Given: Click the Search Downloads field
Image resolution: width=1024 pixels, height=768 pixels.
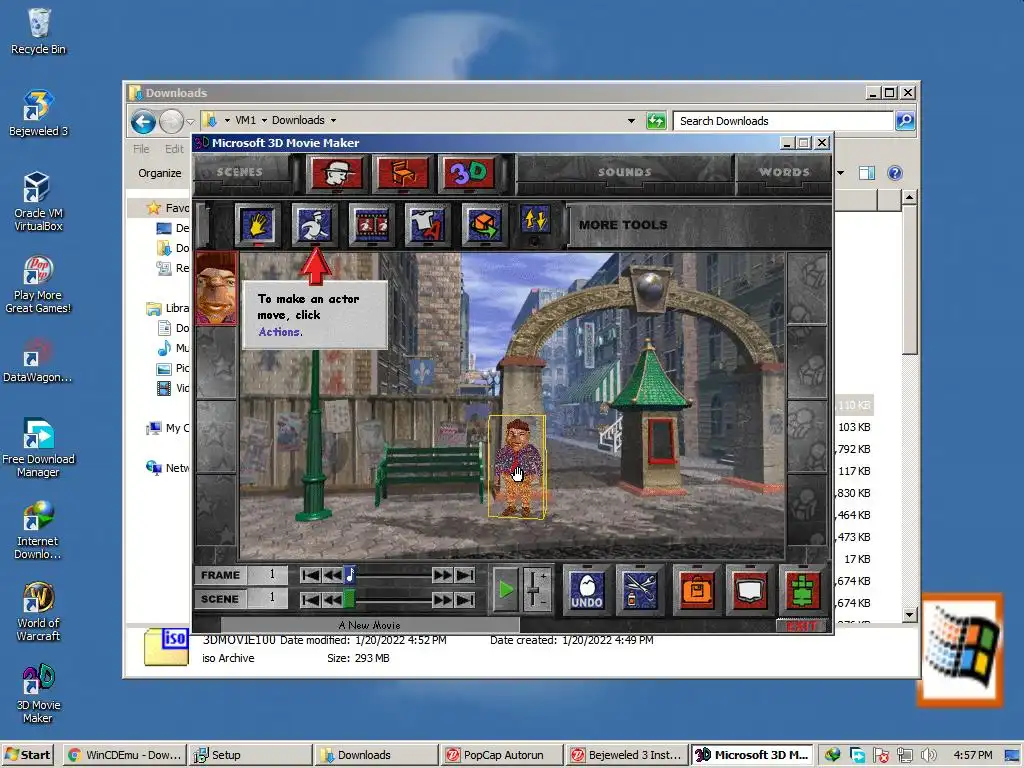Looking at the screenshot, I should coord(782,121).
